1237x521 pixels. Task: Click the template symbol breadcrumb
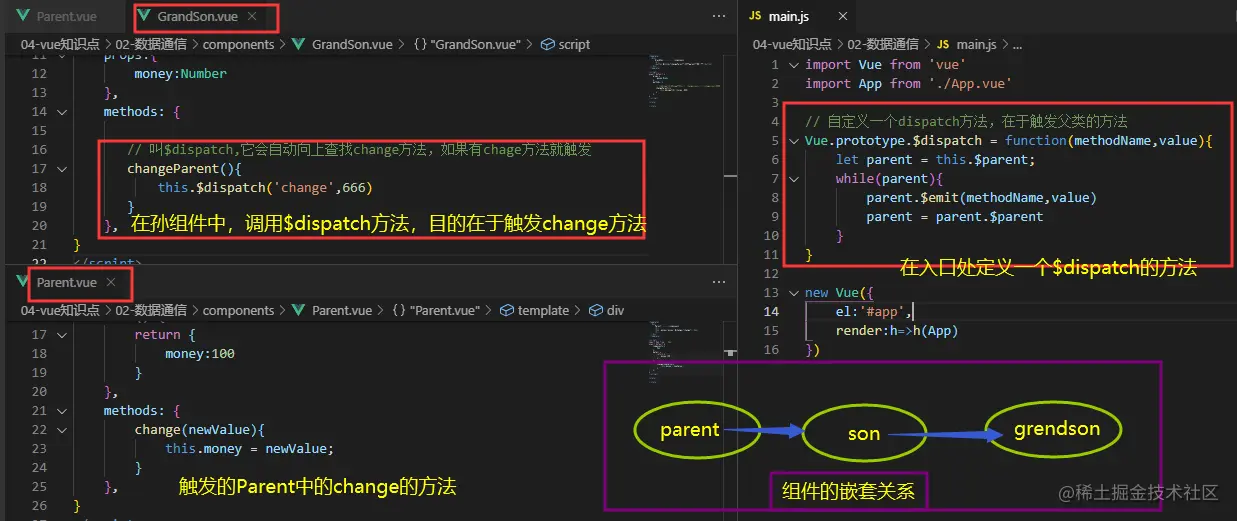[x=533, y=310]
